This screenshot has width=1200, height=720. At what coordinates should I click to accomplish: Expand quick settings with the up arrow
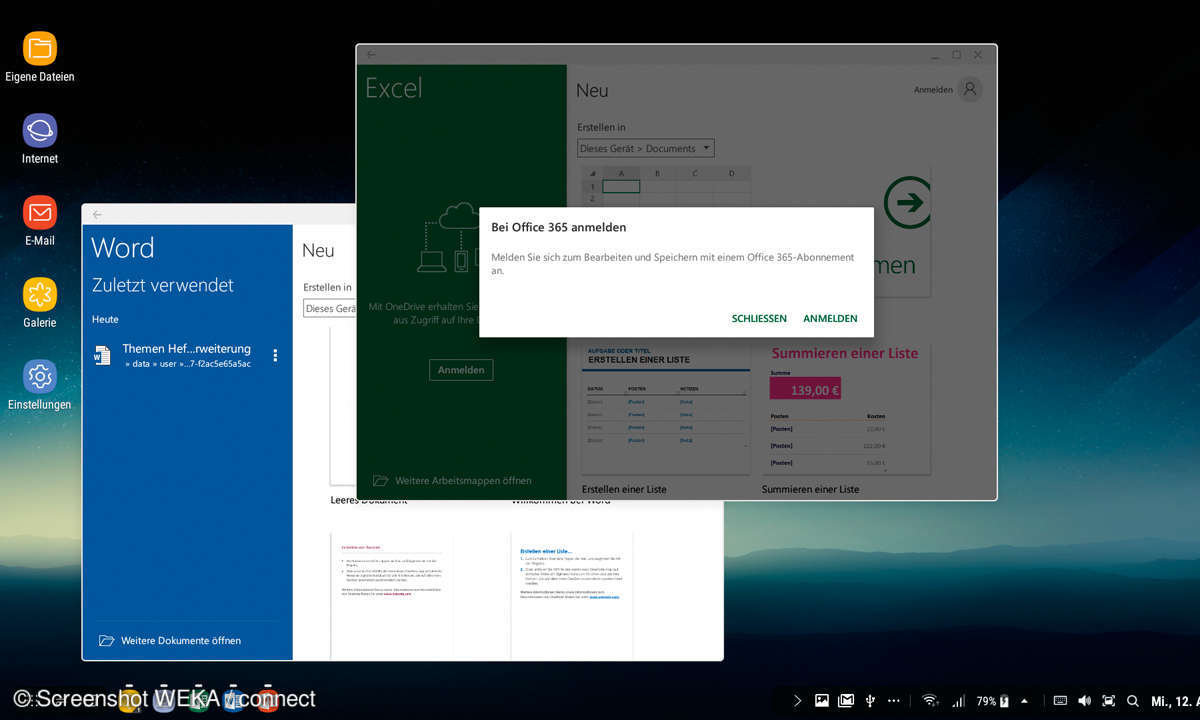pos(1024,701)
